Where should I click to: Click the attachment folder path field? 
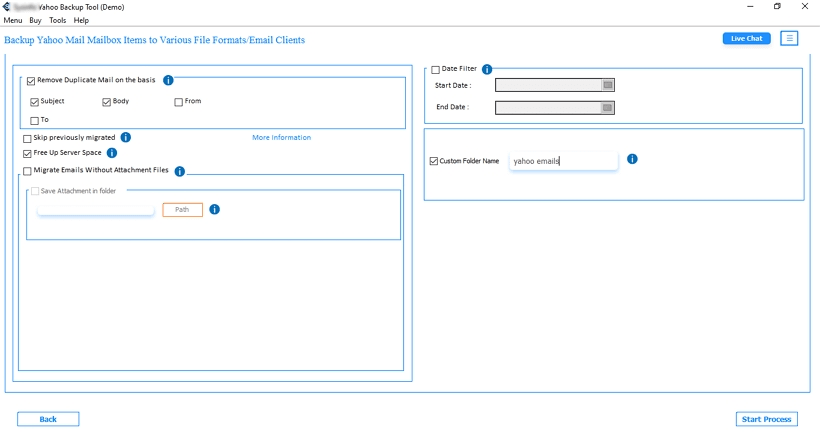(x=96, y=210)
